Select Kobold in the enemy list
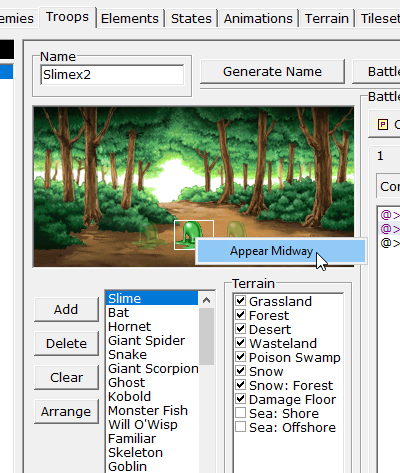The image size is (400, 473). (152, 397)
